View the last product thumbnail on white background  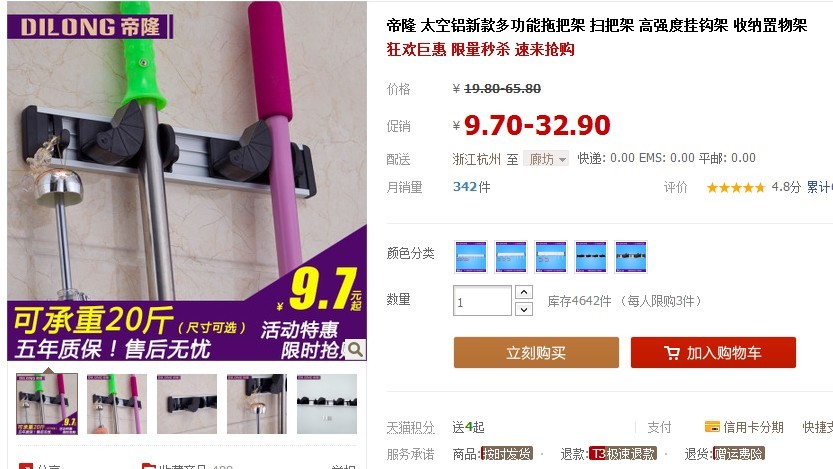pos(327,404)
